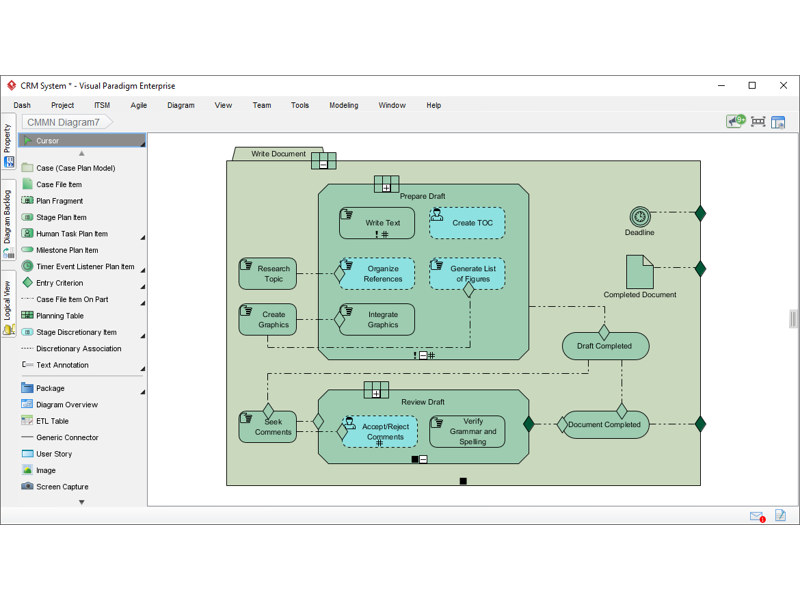Open the Modeling menu
800x600 pixels.
343,105
